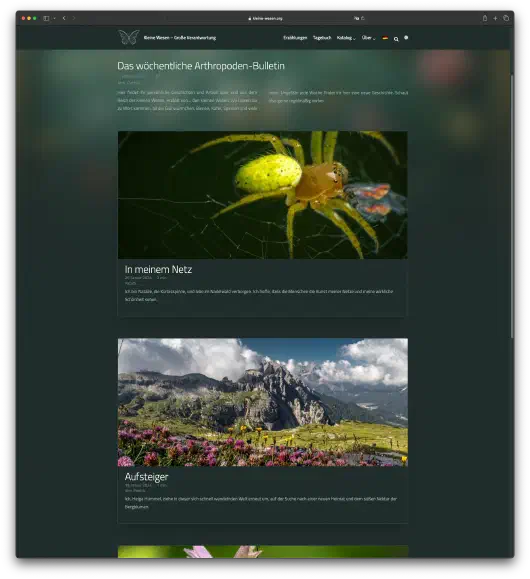The height and width of the screenshot is (579, 530).
Task: Toggle the light/dark theme circle icon
Action: tap(406, 37)
